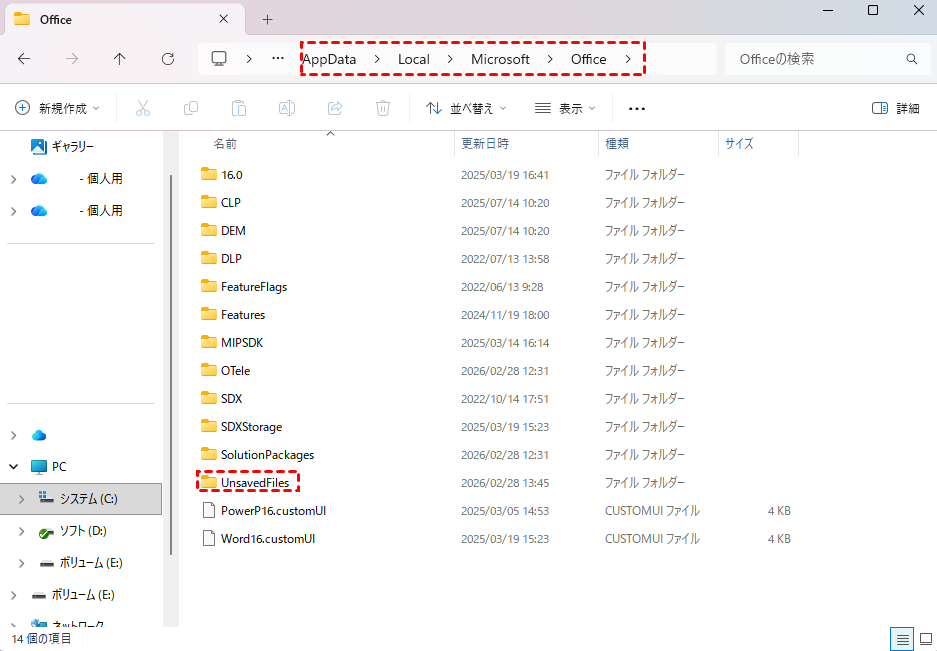Click the Cut scissors icon in toolbar
The height and width of the screenshot is (651, 937).
tap(143, 108)
